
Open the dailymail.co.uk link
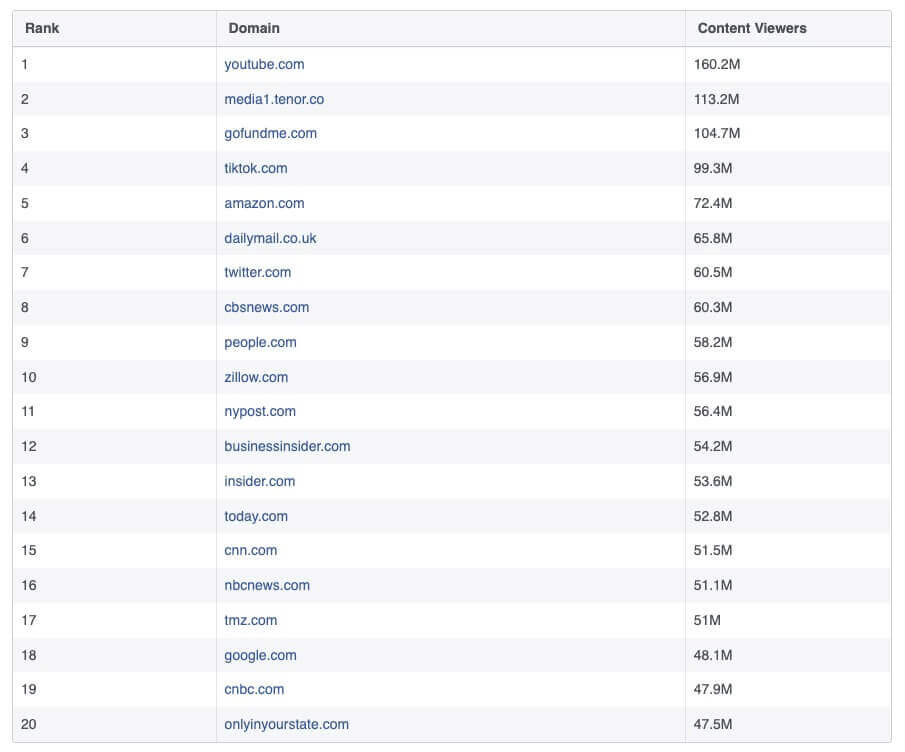pyautogui.click(x=270, y=238)
